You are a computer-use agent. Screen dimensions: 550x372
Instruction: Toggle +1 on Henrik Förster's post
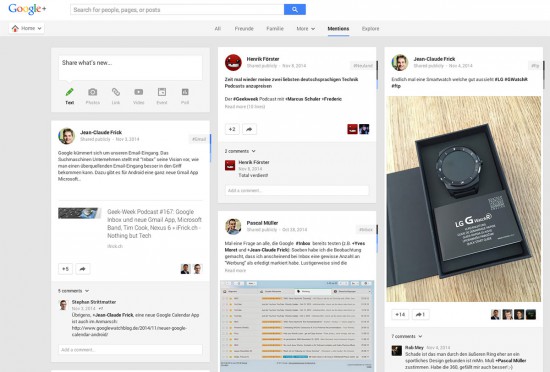click(232, 129)
